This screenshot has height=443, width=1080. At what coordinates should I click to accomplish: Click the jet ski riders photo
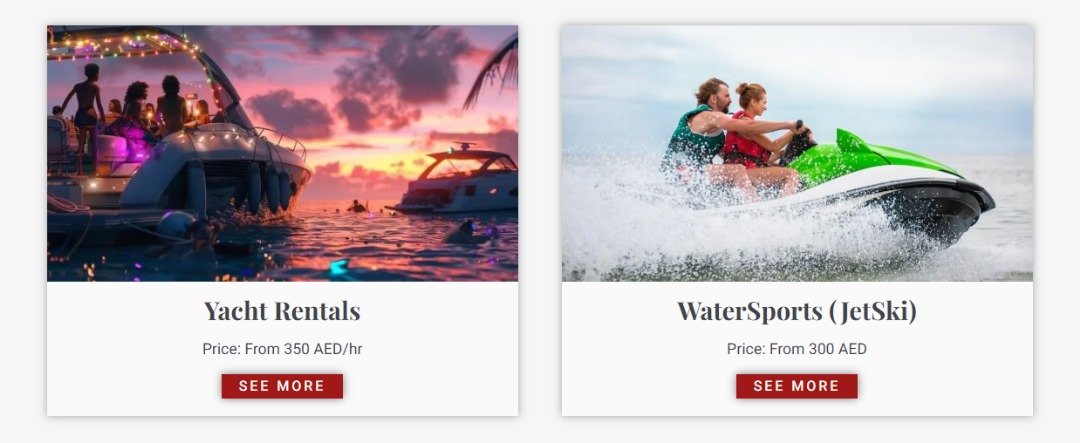[797, 154]
